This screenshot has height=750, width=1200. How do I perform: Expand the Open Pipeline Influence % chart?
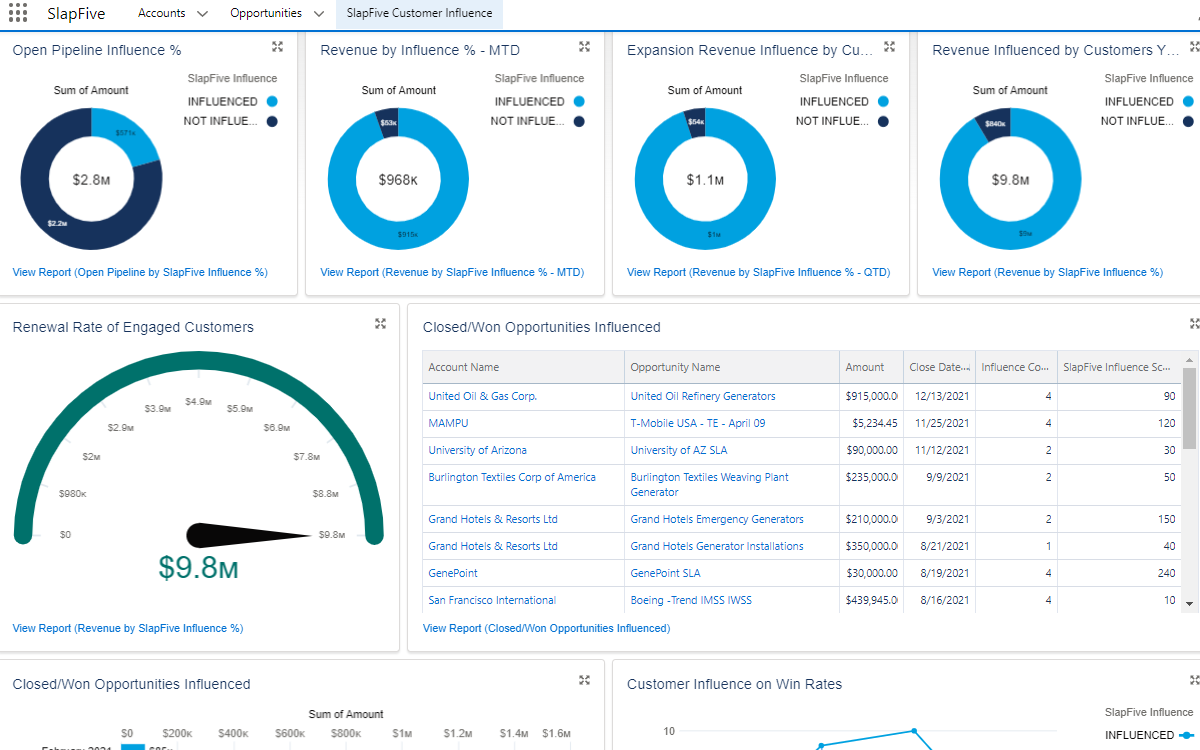(x=278, y=47)
